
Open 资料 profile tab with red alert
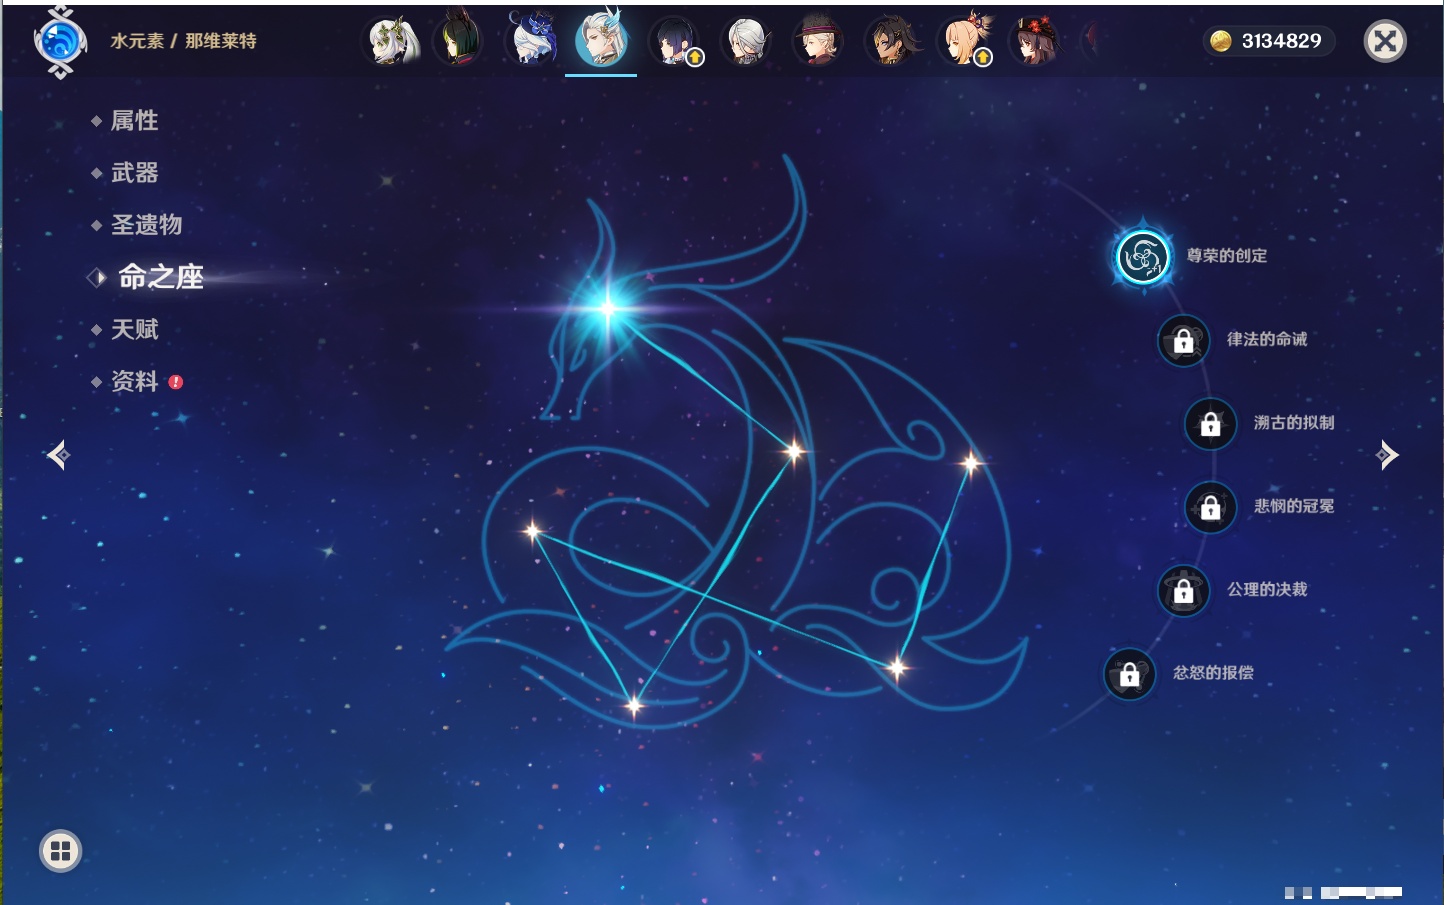coord(134,382)
